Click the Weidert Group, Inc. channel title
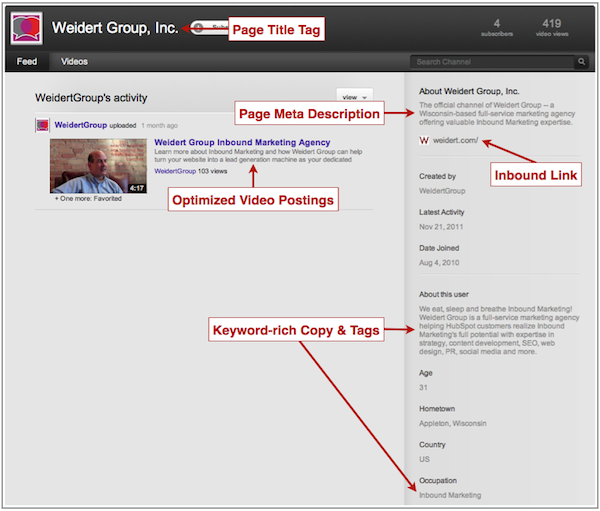Viewport: 600px width, 511px height. 115,28
